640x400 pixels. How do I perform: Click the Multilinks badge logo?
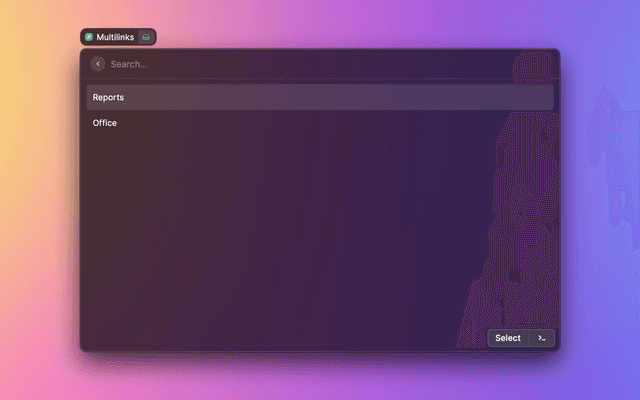[x=89, y=37]
